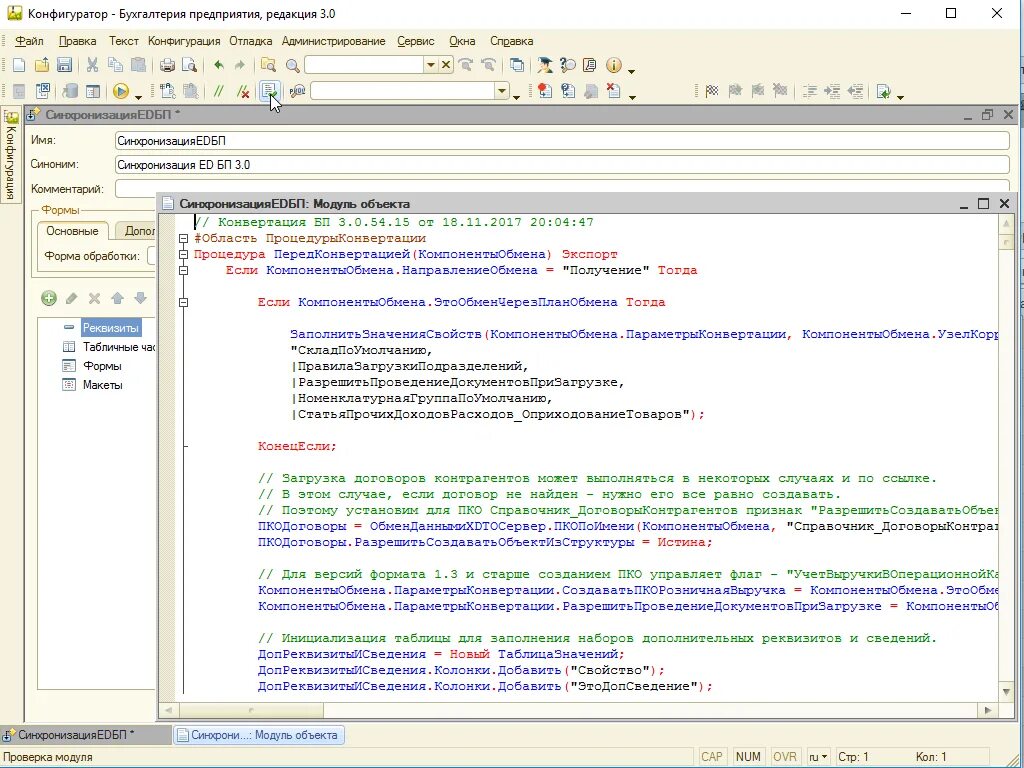
Task: Open dropdown next to debug play button
Action: [x=138, y=97]
